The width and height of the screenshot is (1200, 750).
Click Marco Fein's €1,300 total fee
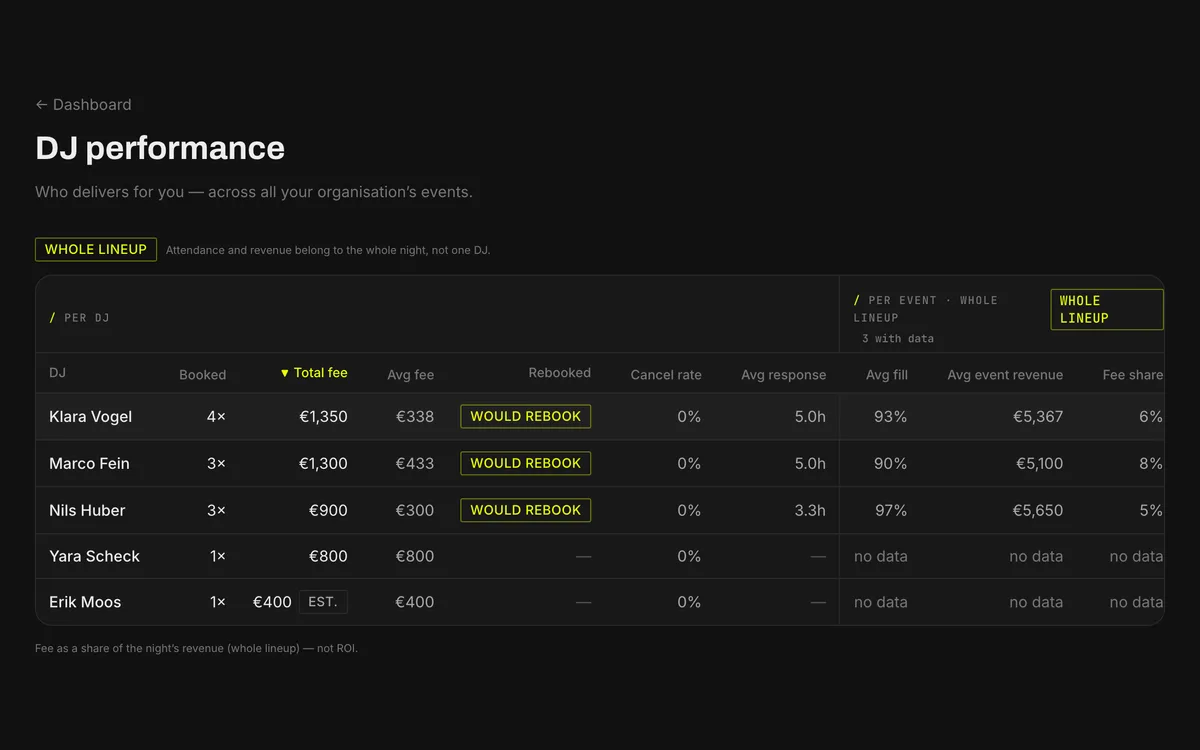(x=323, y=464)
